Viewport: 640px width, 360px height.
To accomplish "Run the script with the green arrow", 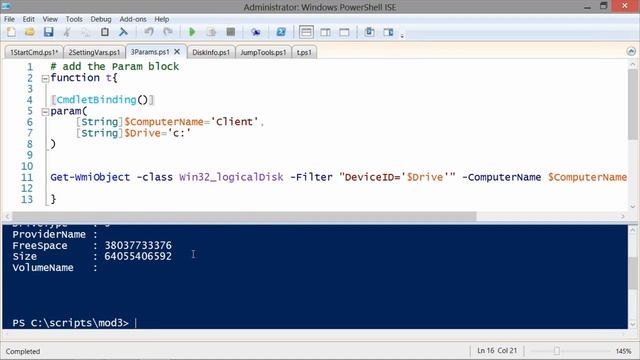I will point(192,32).
